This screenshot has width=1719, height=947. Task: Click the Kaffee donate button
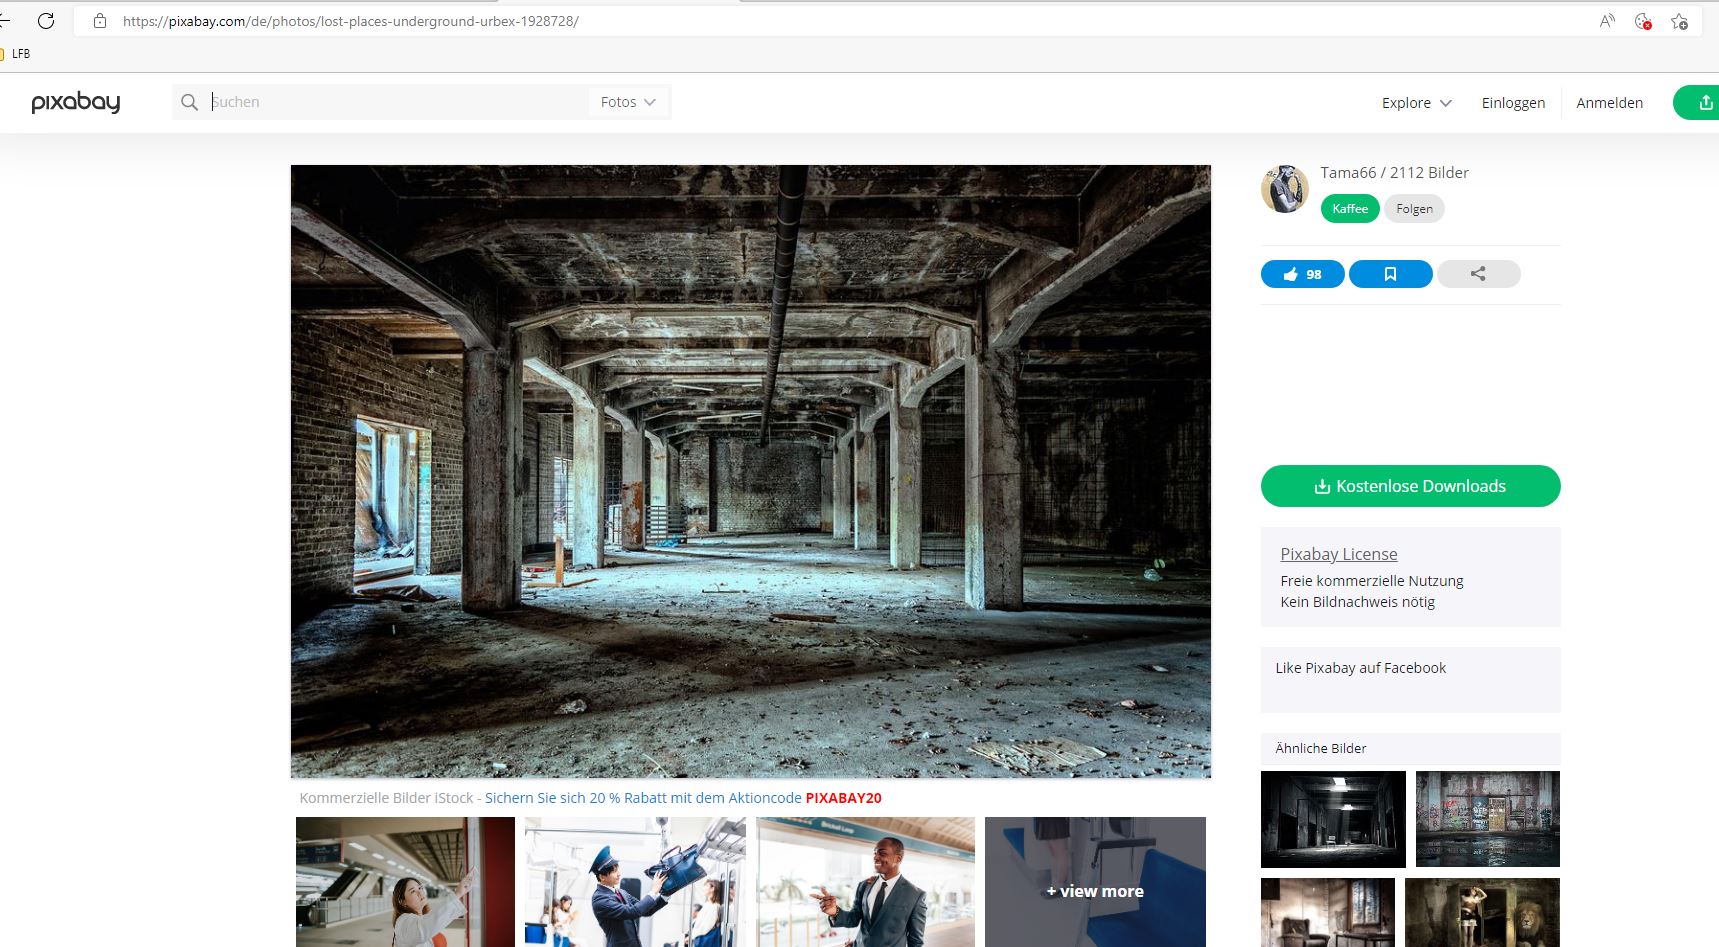coord(1350,209)
